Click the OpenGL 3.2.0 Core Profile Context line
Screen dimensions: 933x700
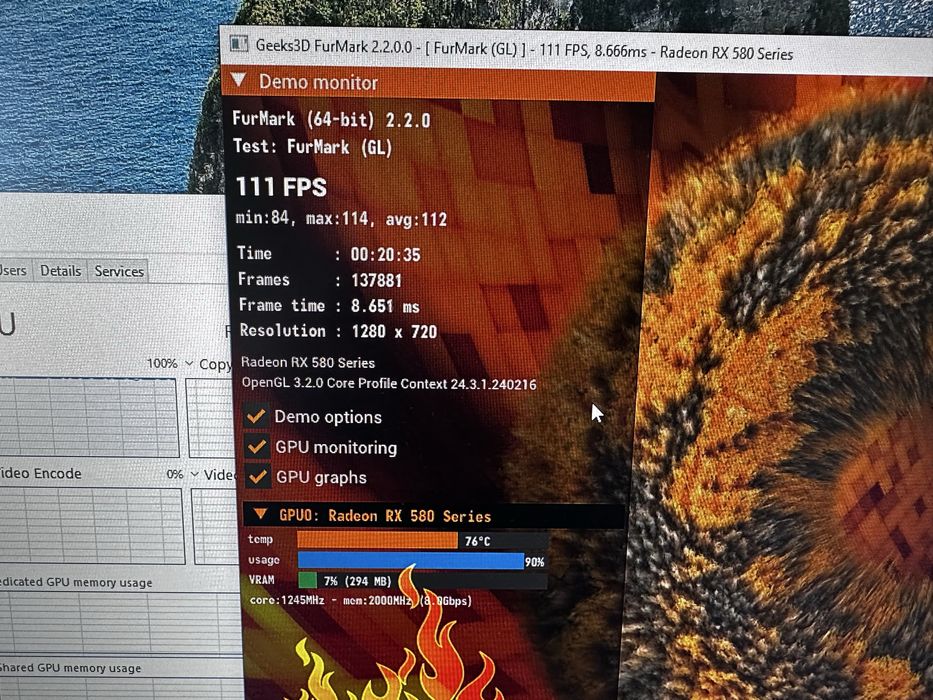[389, 383]
